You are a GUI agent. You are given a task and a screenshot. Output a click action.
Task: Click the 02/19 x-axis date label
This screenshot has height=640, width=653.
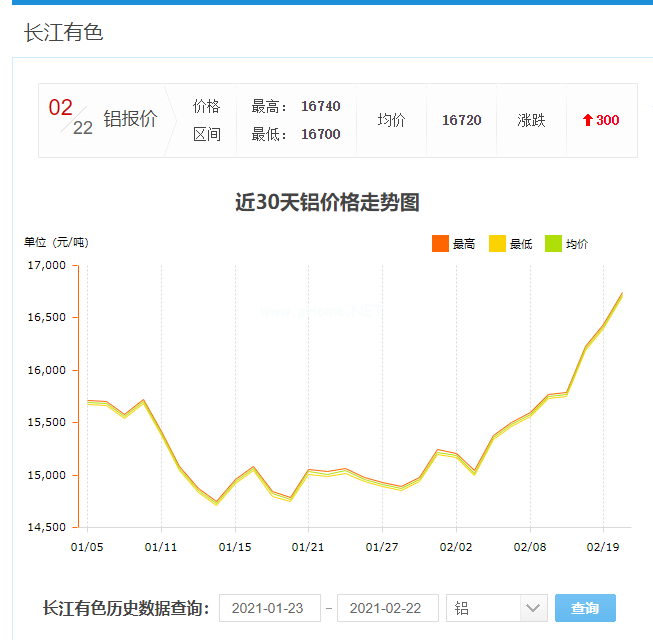coord(603,547)
